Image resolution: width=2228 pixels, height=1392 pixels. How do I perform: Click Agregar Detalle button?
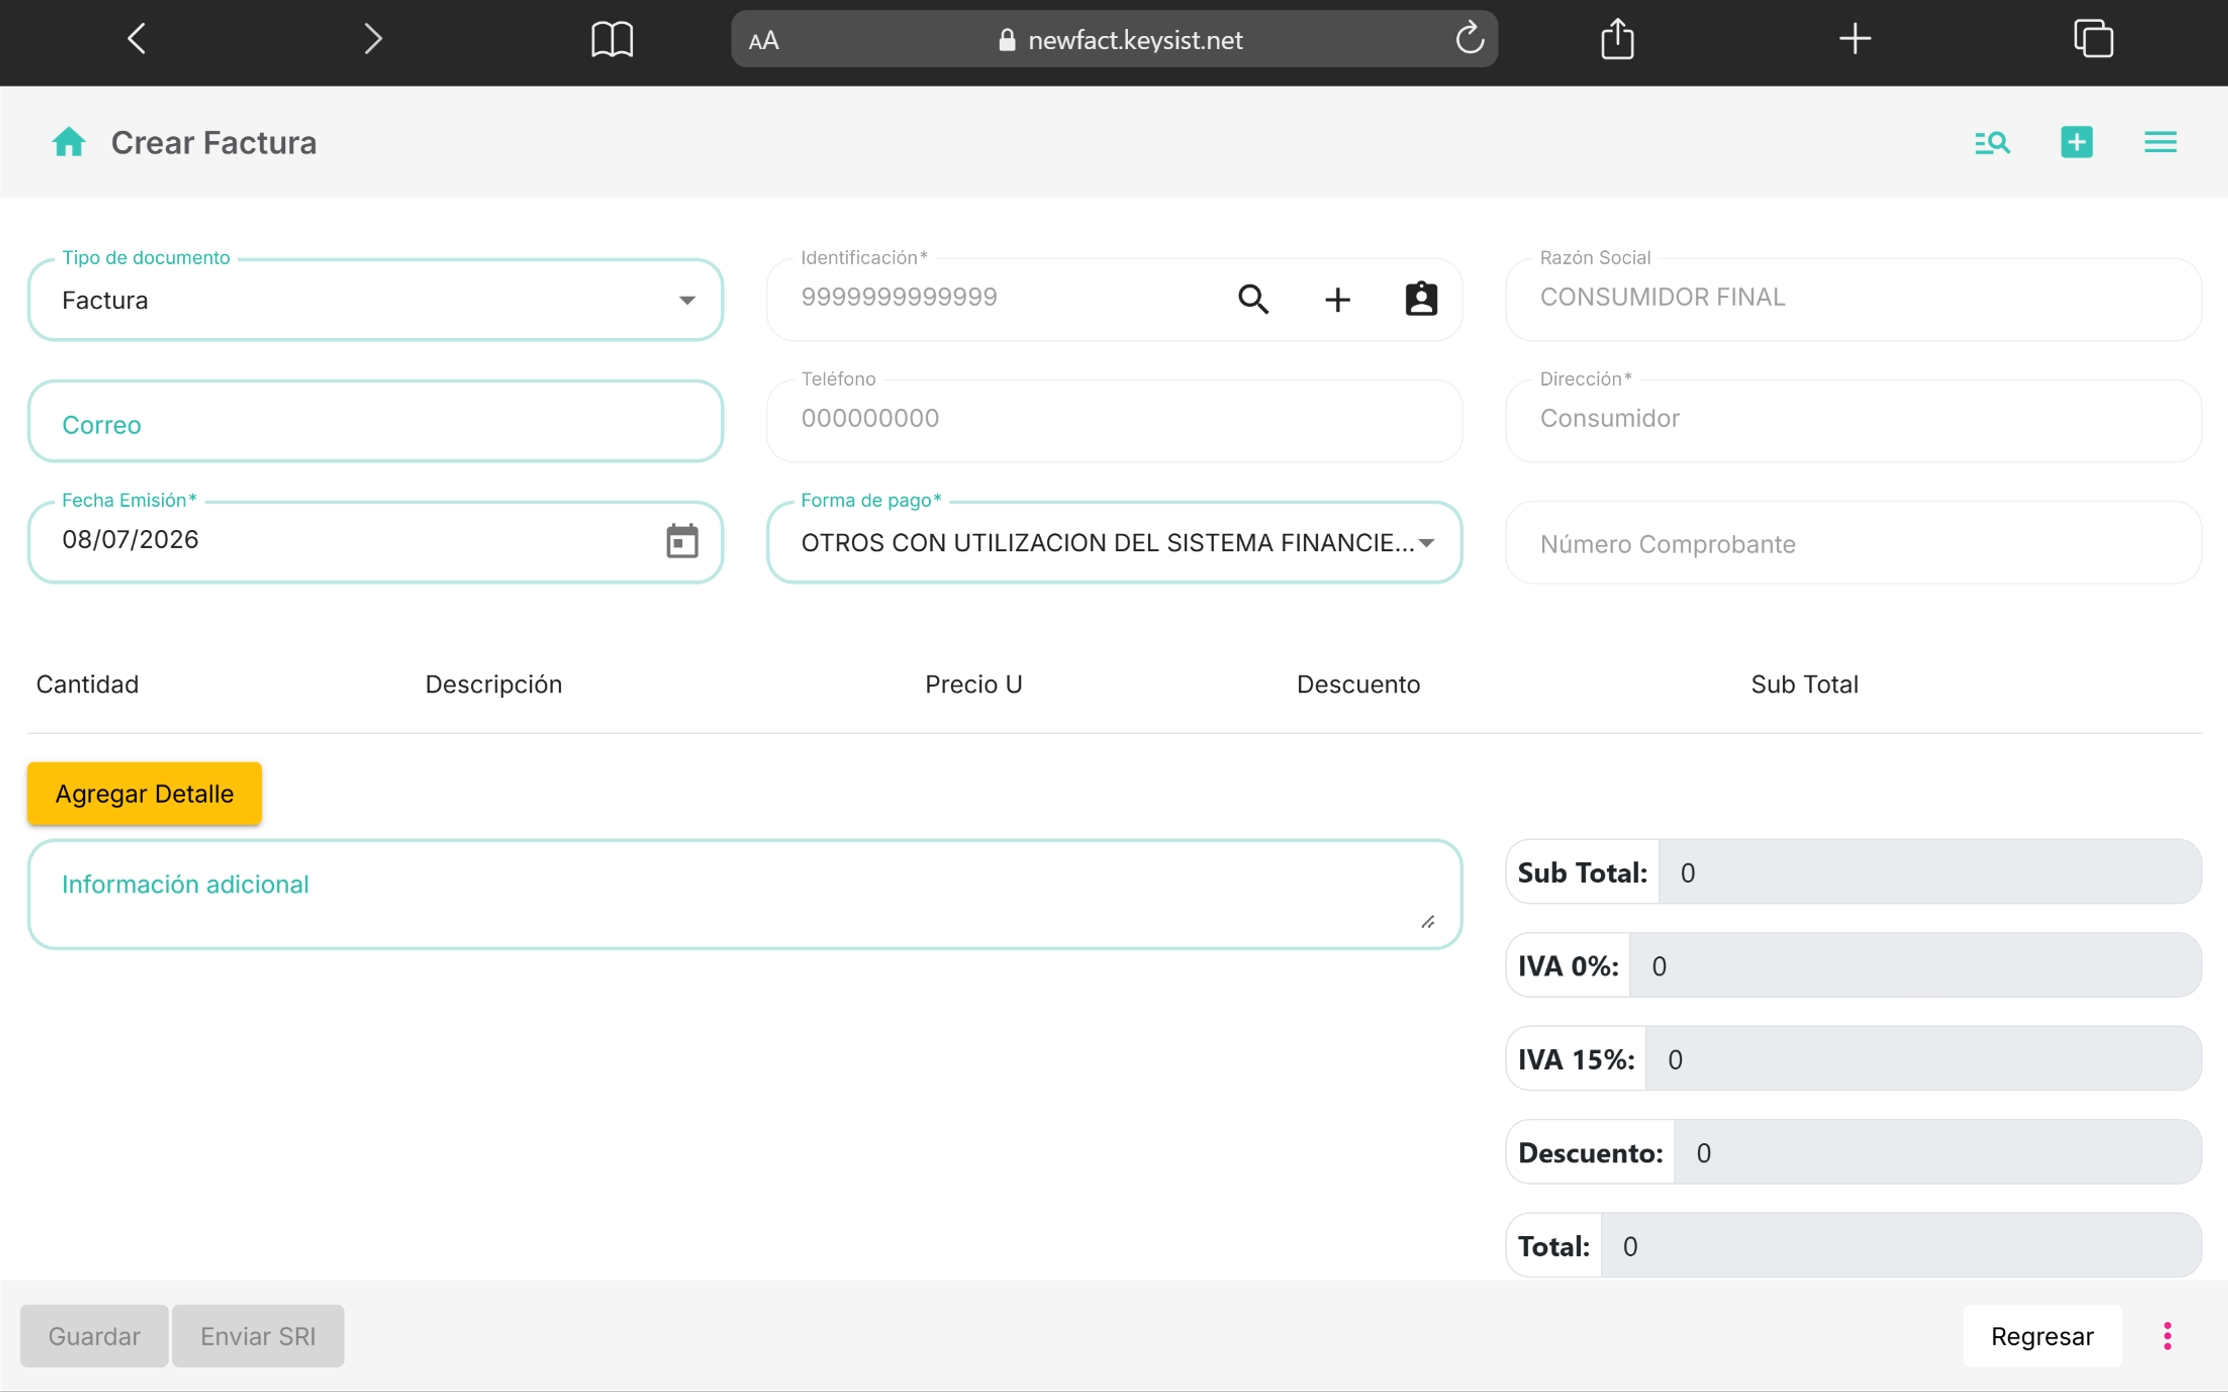coord(144,794)
